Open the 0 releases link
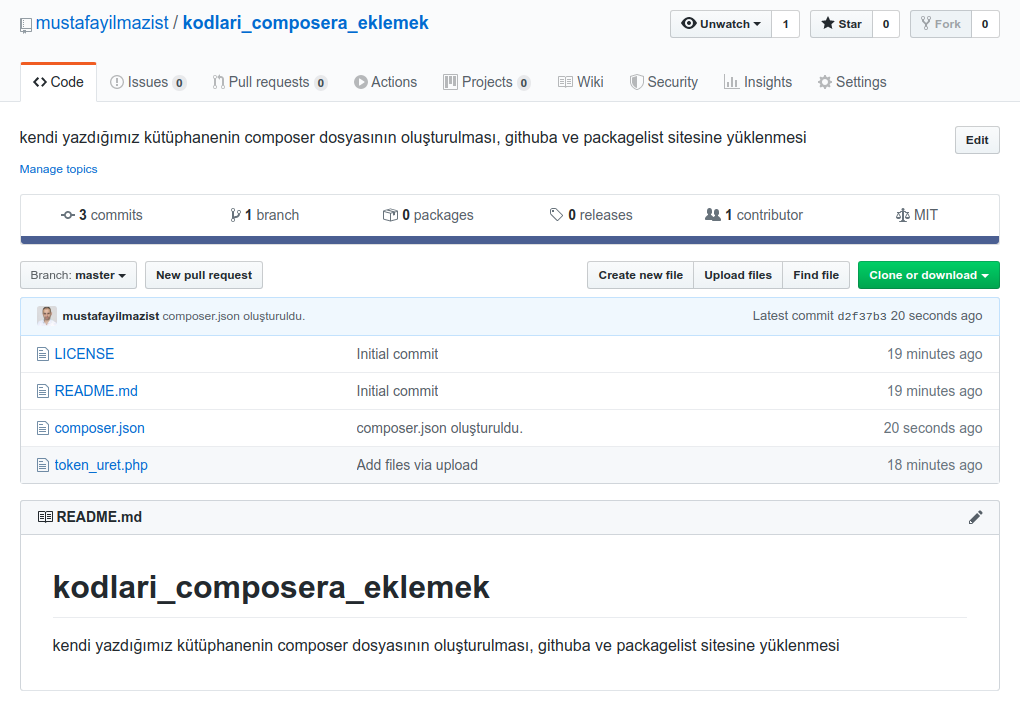The height and width of the screenshot is (727, 1020). coord(591,215)
